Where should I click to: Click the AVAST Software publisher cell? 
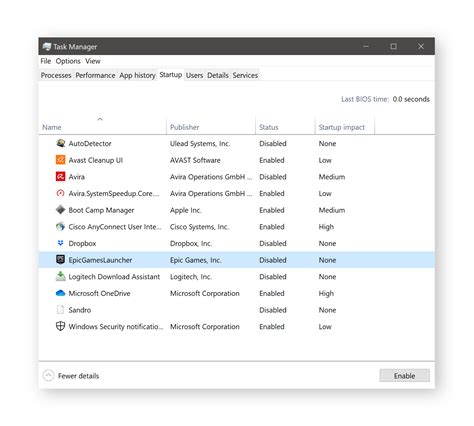195,160
